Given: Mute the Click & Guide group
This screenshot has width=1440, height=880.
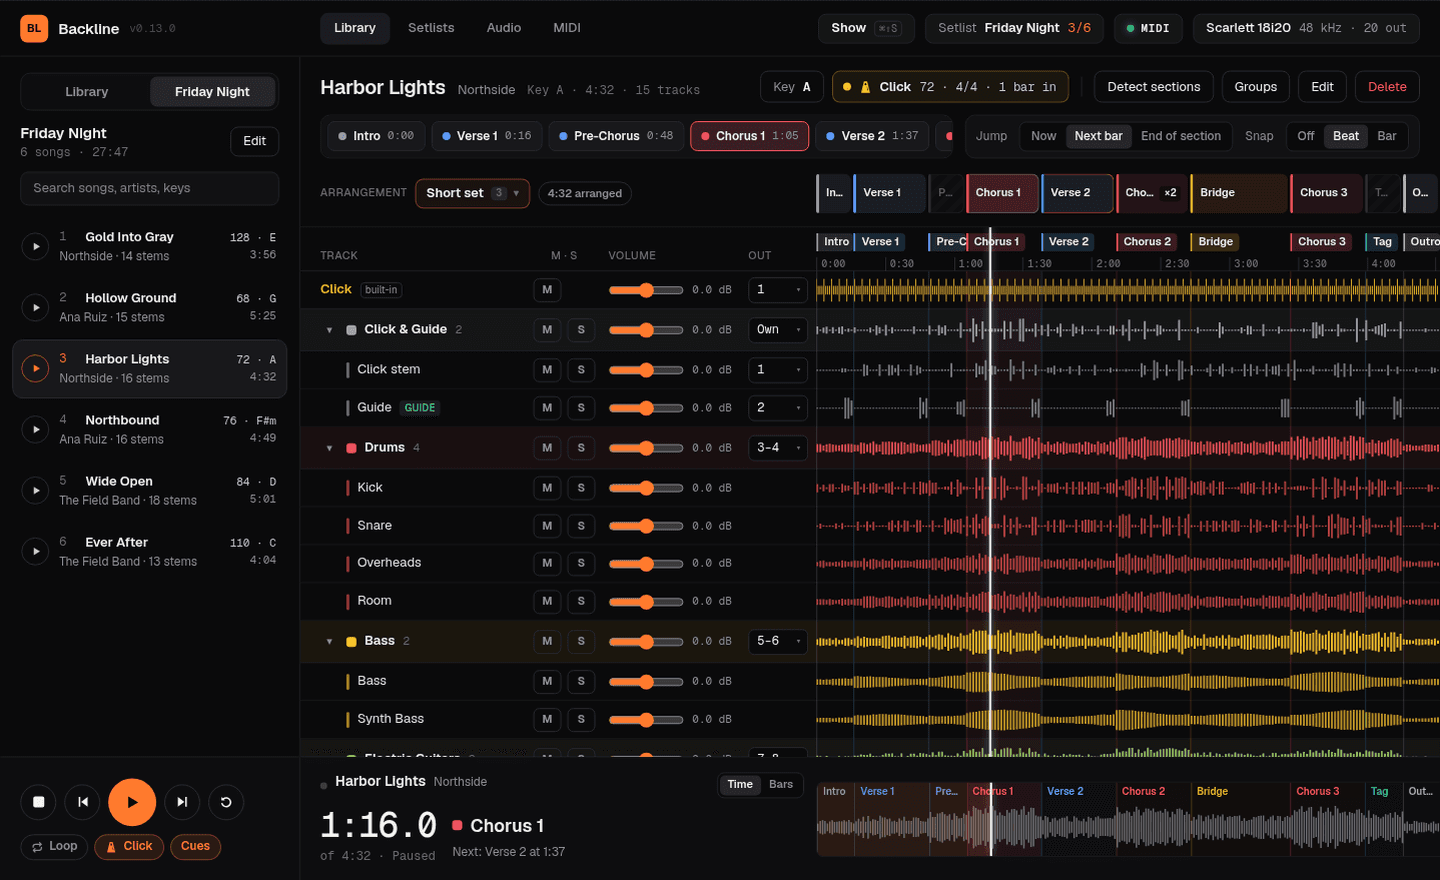Looking at the screenshot, I should tap(547, 330).
